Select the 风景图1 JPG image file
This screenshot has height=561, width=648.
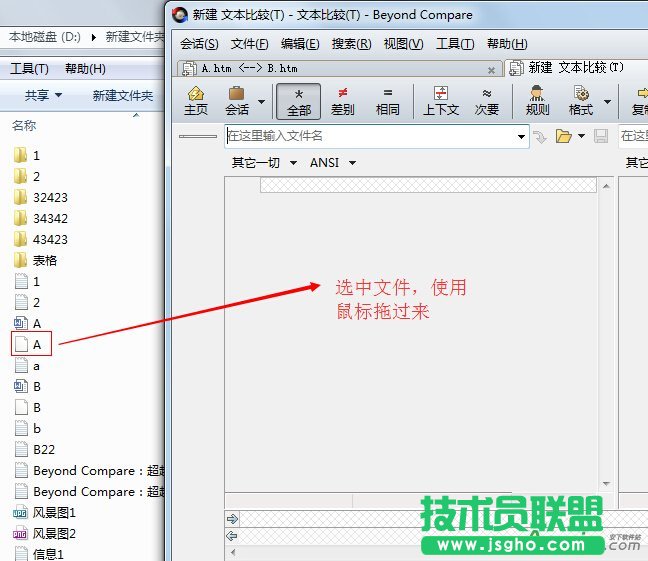coord(44,513)
